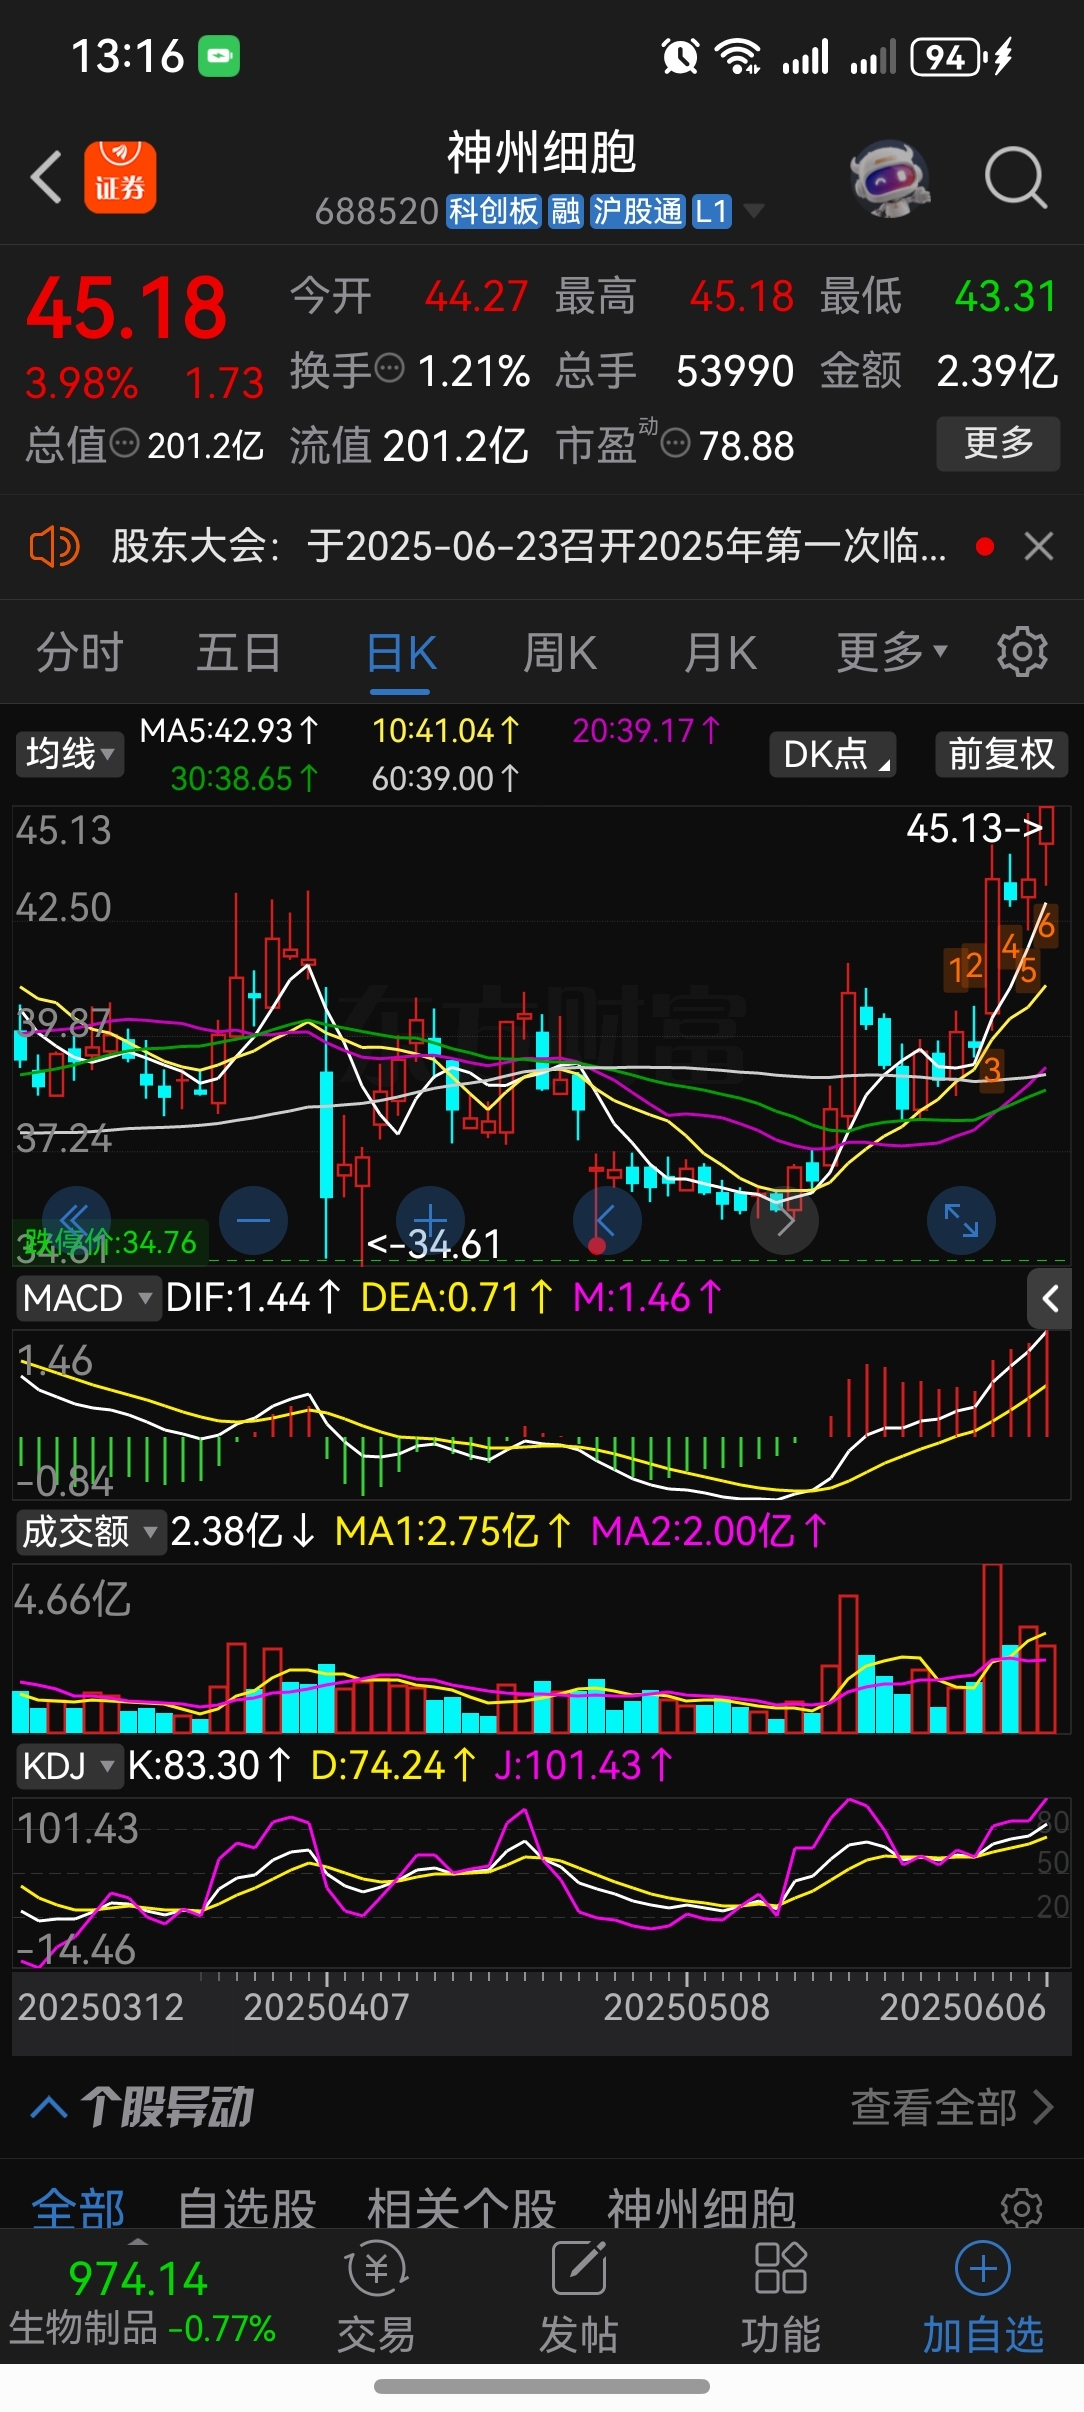1084x2412 pixels.
Task: Tap DIF:1.44 MACD value
Action: click(x=253, y=1298)
